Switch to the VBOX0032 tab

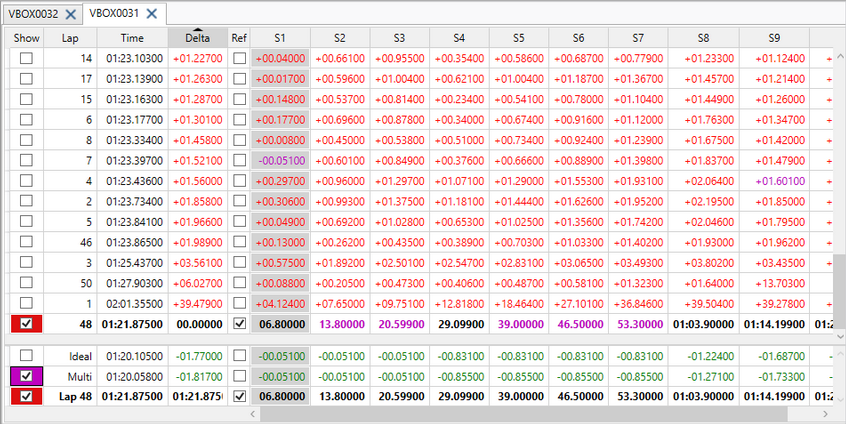(34, 14)
